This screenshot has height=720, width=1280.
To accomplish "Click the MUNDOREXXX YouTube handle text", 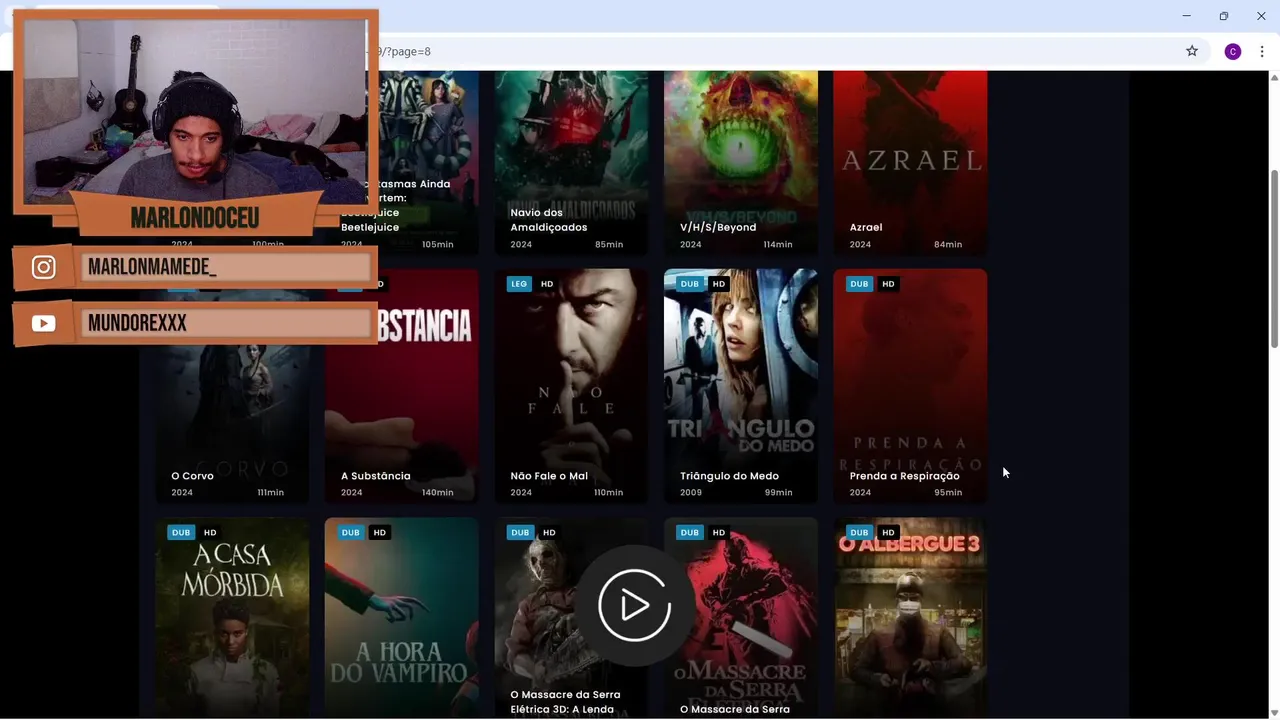I will click(x=137, y=323).
